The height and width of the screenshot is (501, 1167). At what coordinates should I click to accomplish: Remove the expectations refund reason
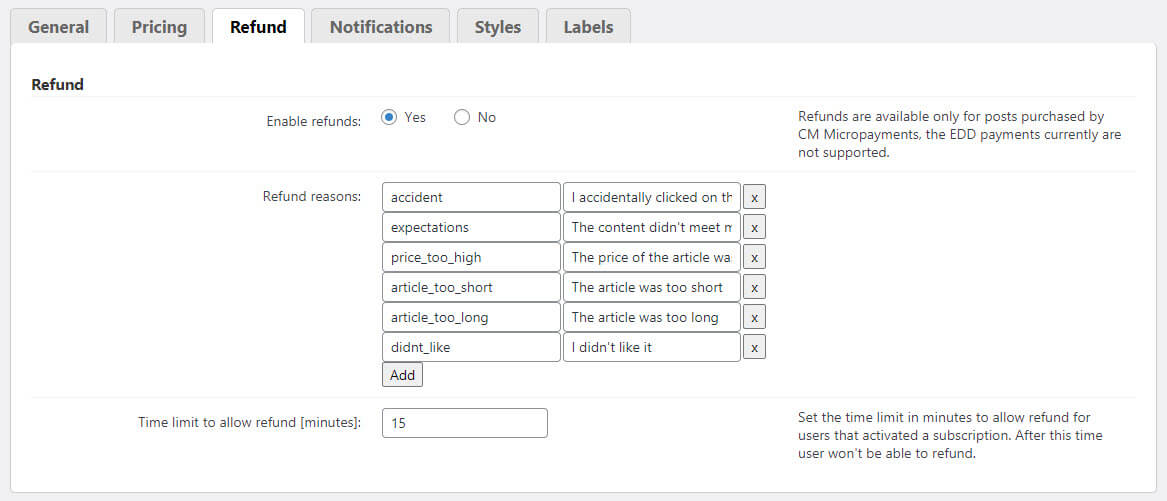(x=754, y=227)
